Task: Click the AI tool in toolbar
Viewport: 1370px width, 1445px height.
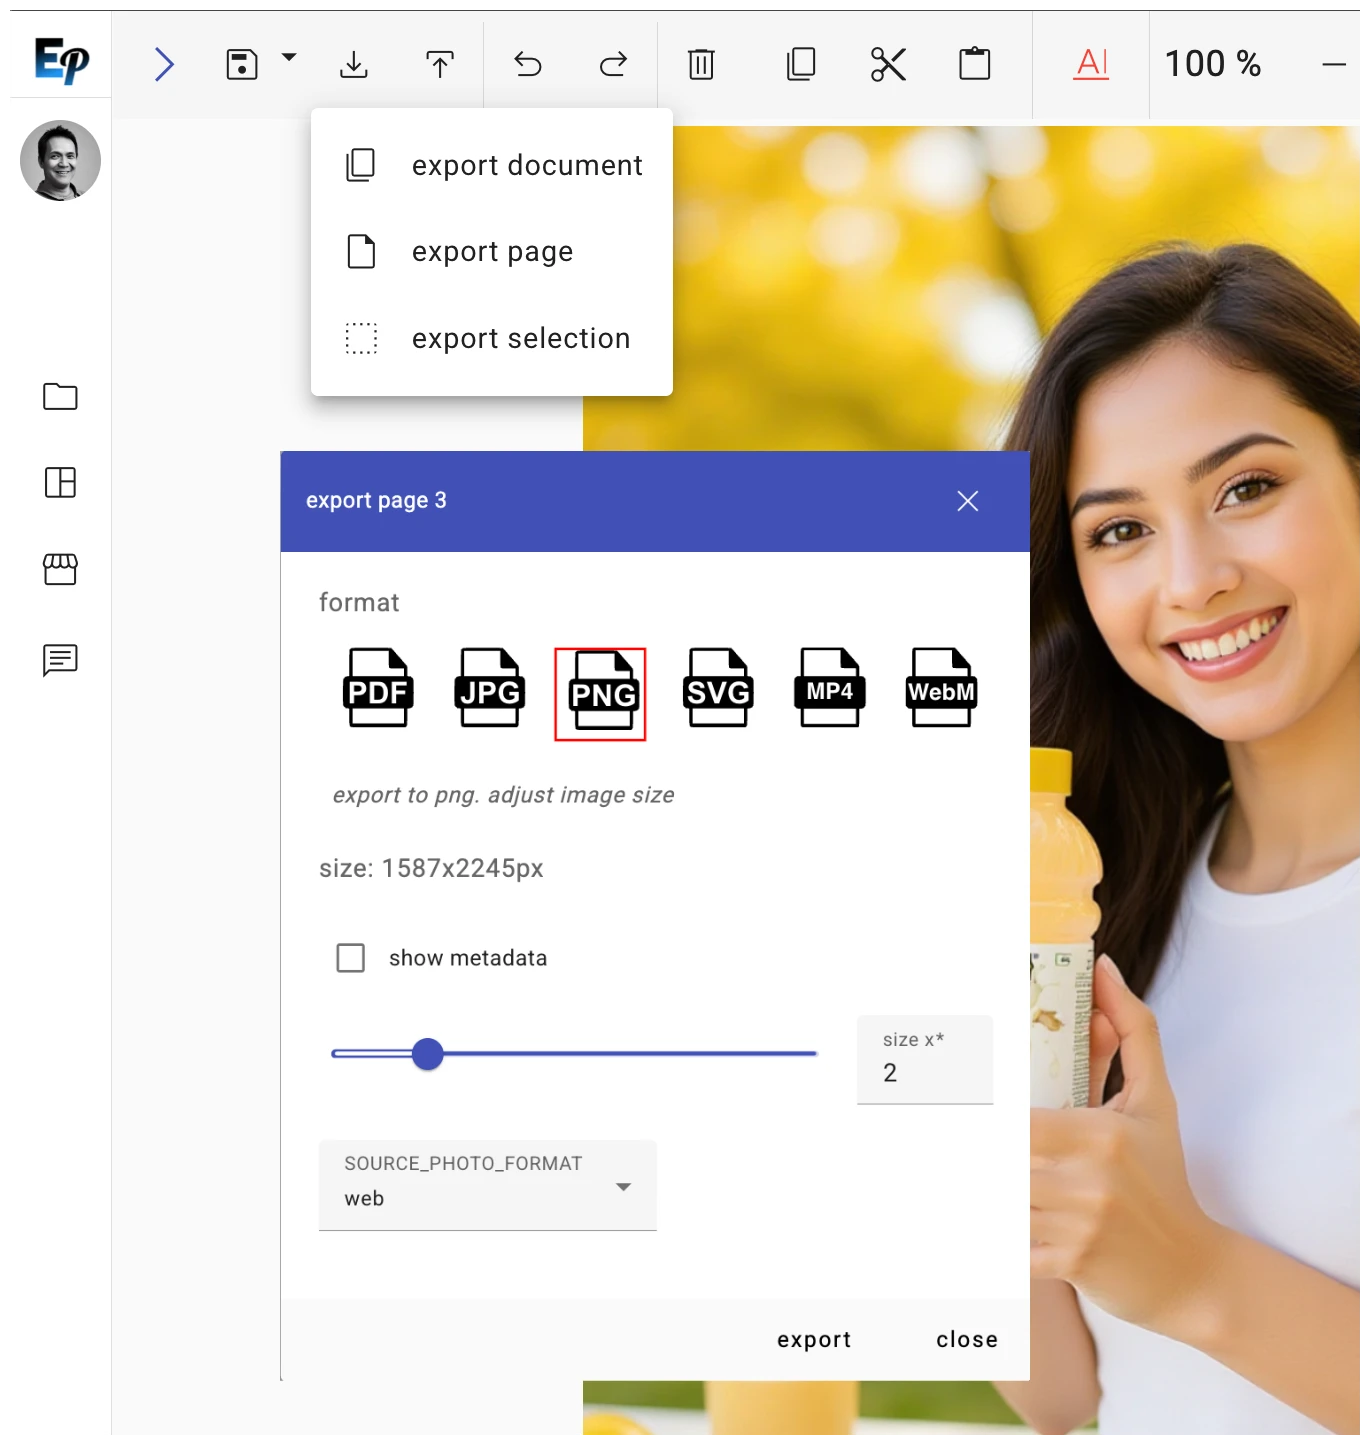Action: pyautogui.click(x=1090, y=64)
